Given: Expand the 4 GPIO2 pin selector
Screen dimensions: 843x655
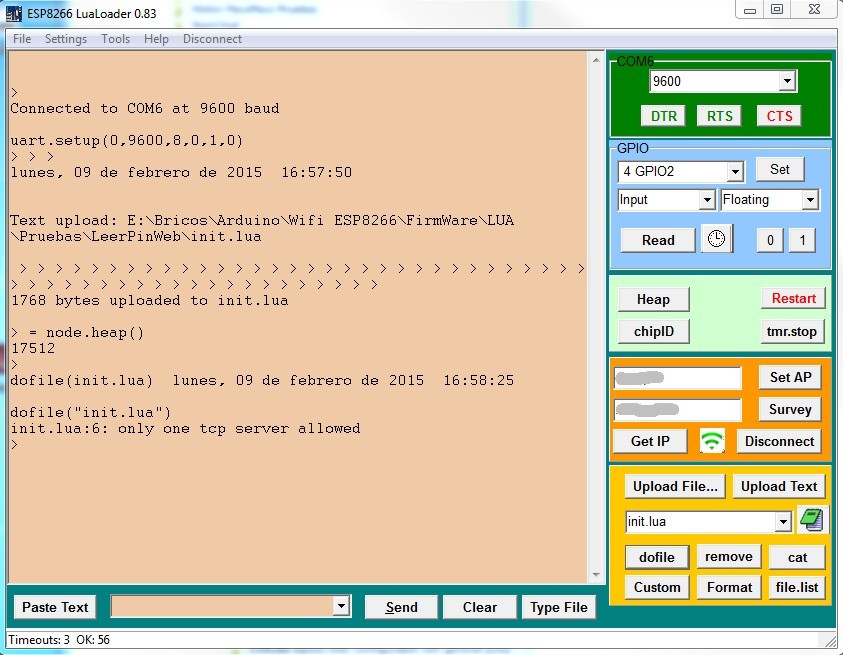Looking at the screenshot, I should 735,172.
